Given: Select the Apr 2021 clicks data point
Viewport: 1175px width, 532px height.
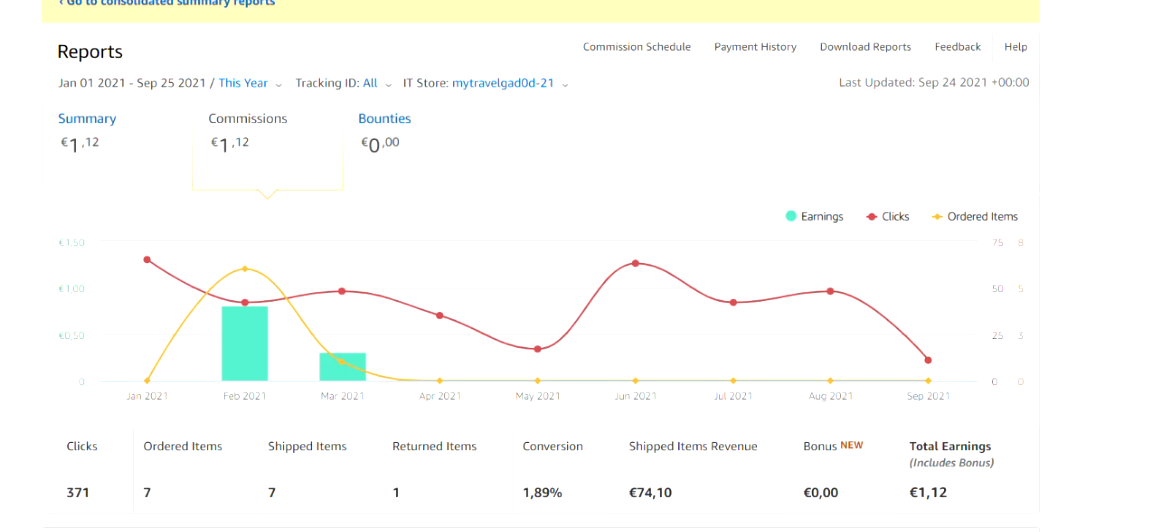Looking at the screenshot, I should (440, 315).
